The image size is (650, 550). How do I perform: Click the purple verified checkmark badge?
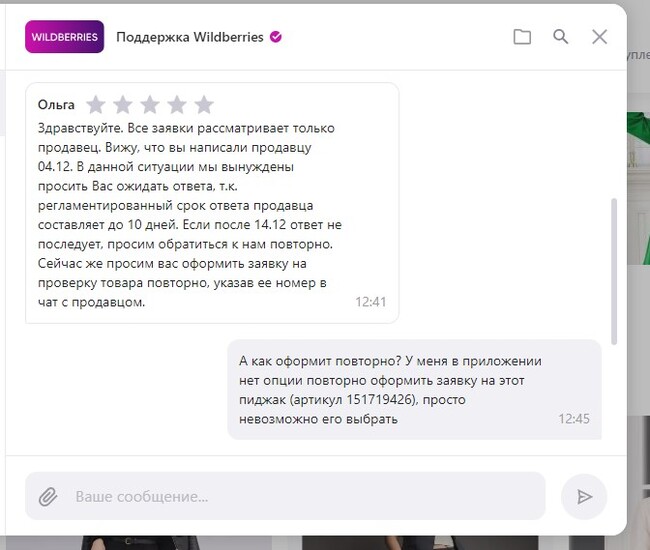coord(276,37)
